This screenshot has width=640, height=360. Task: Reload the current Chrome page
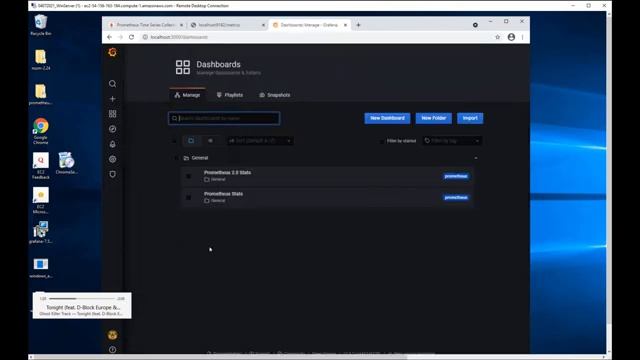pyautogui.click(x=131, y=37)
